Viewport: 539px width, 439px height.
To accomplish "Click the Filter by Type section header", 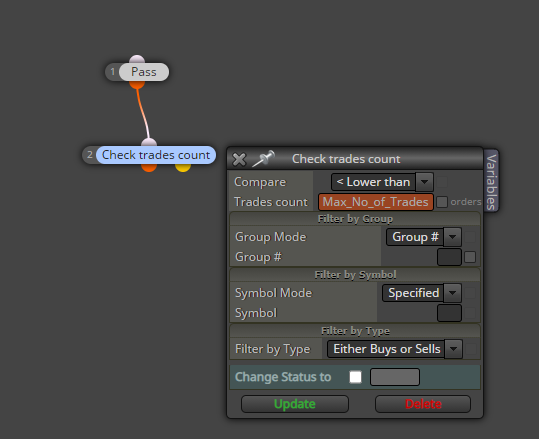I will (x=355, y=331).
